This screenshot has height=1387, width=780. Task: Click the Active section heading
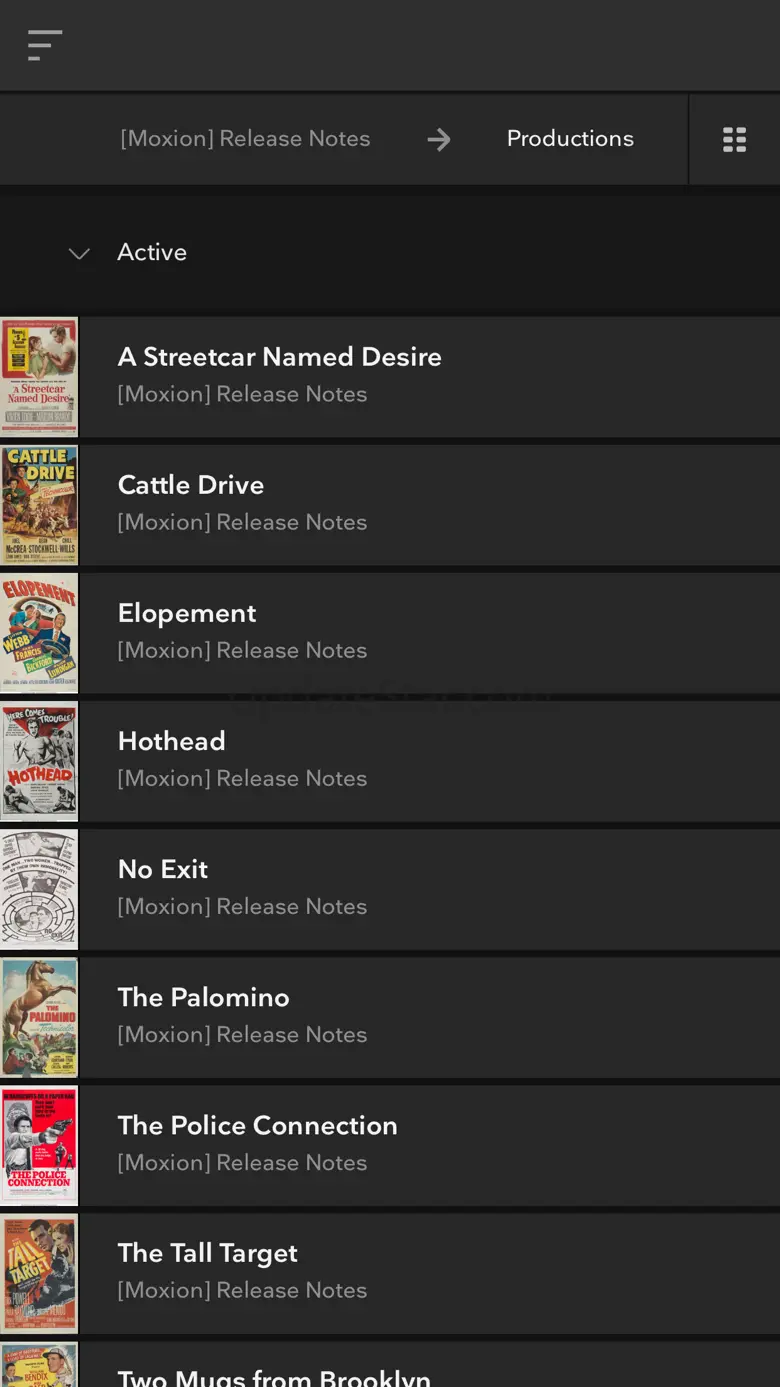point(152,252)
